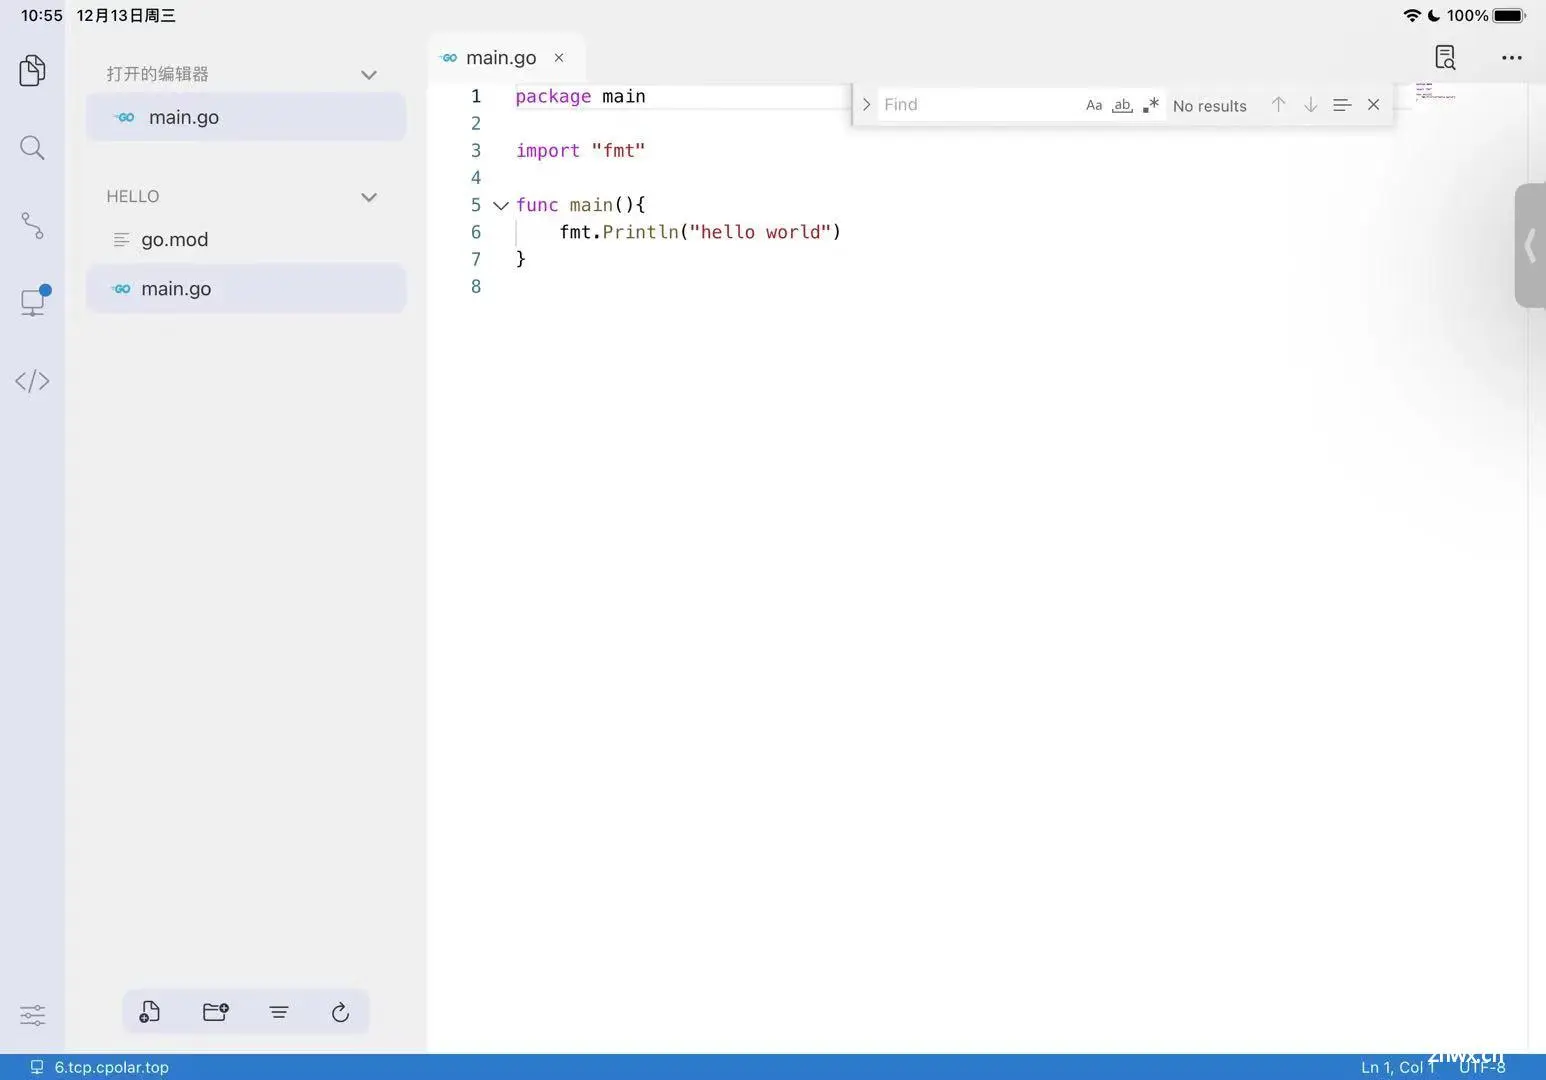Close the Find widget
Viewport: 1546px width, 1080px height.
click(x=1373, y=104)
